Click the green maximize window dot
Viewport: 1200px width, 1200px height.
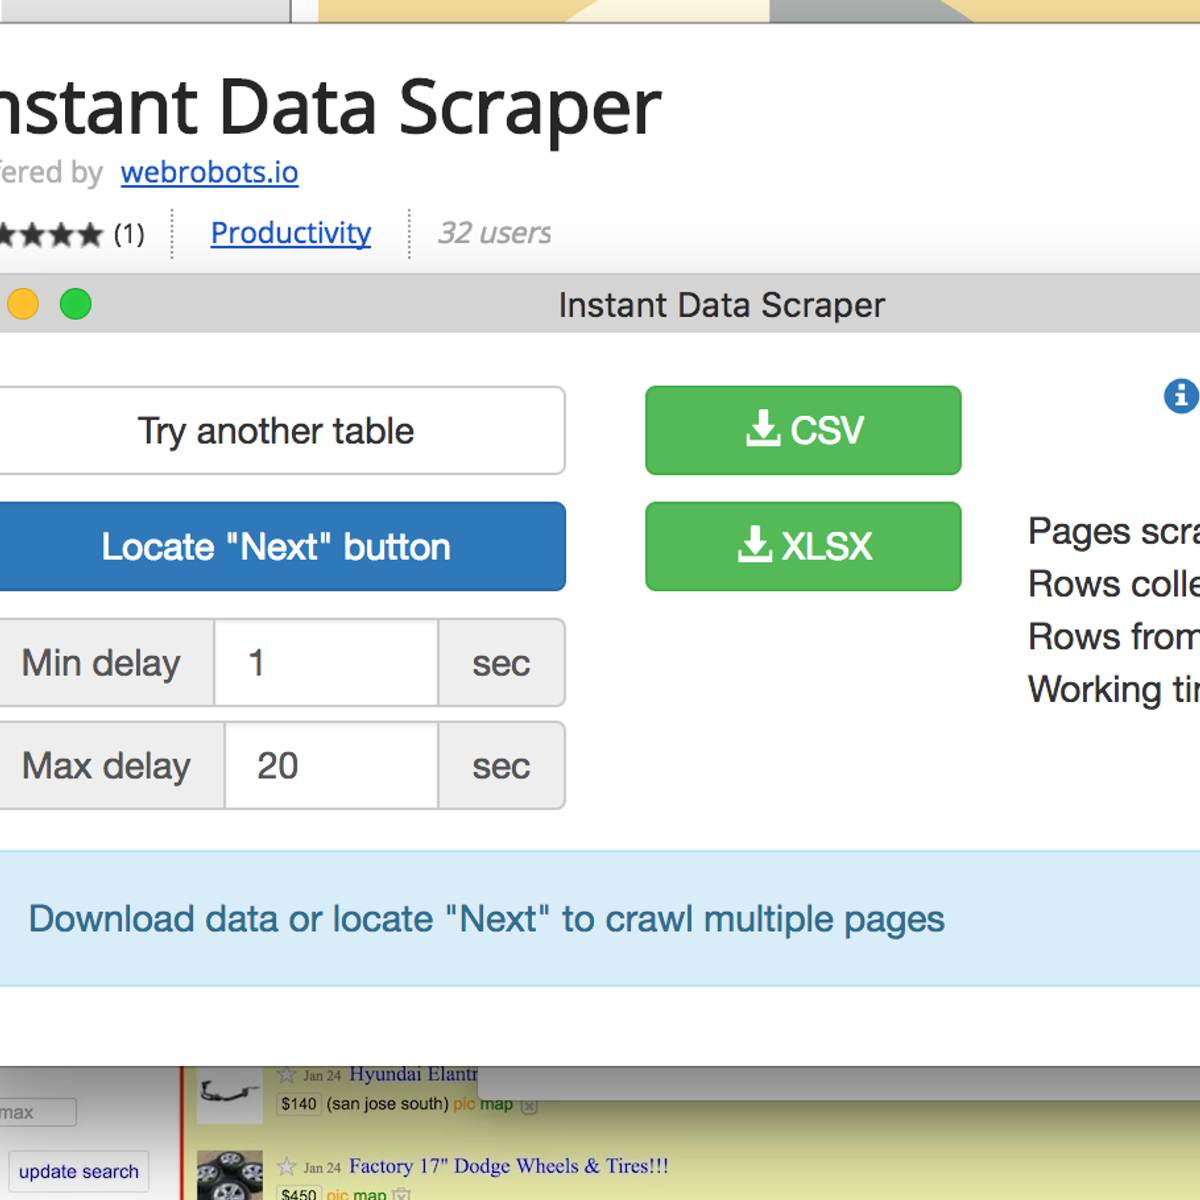pos(75,304)
